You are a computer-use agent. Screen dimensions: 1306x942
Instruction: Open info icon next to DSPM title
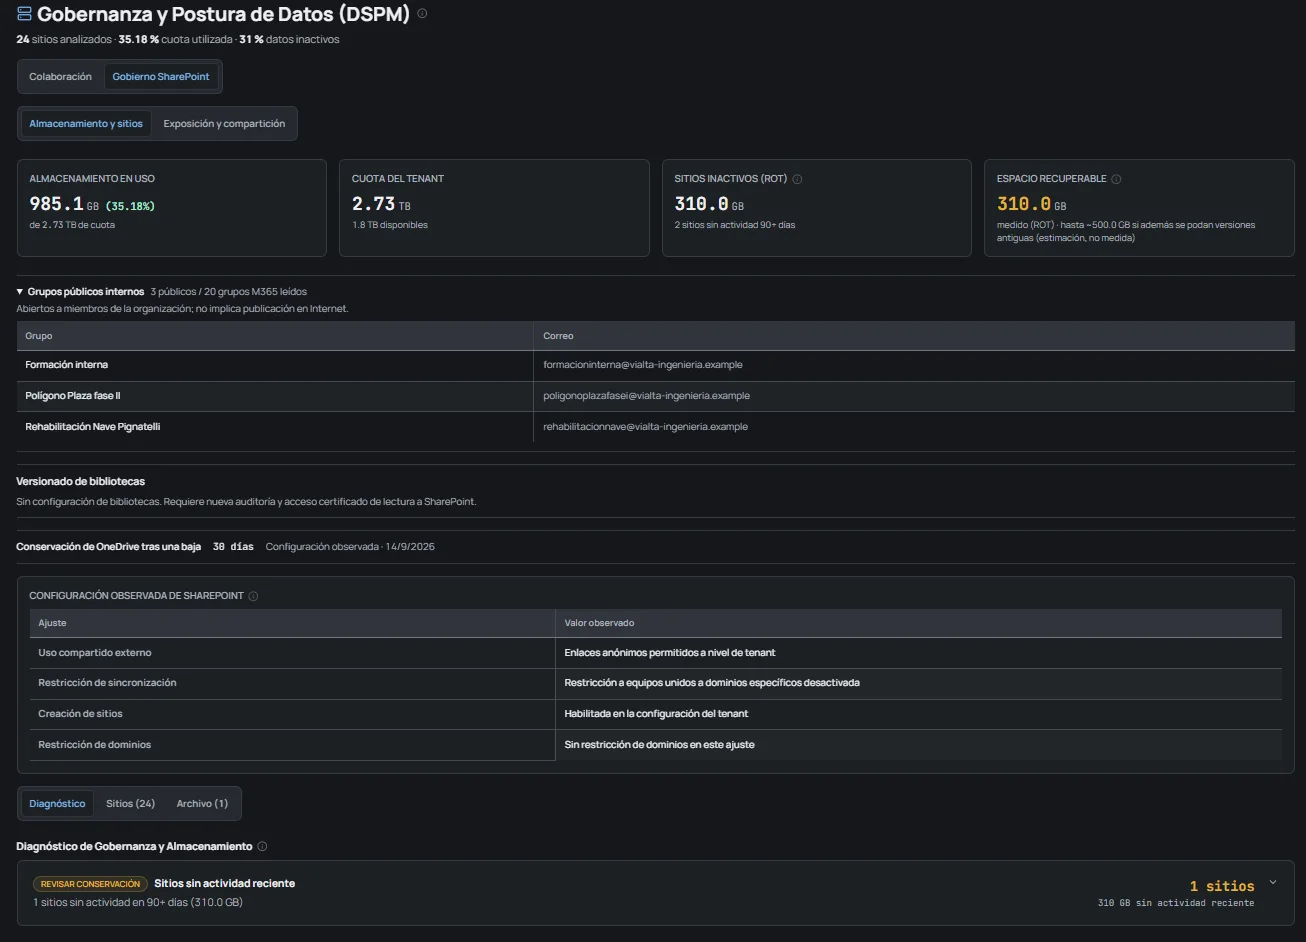[422, 14]
